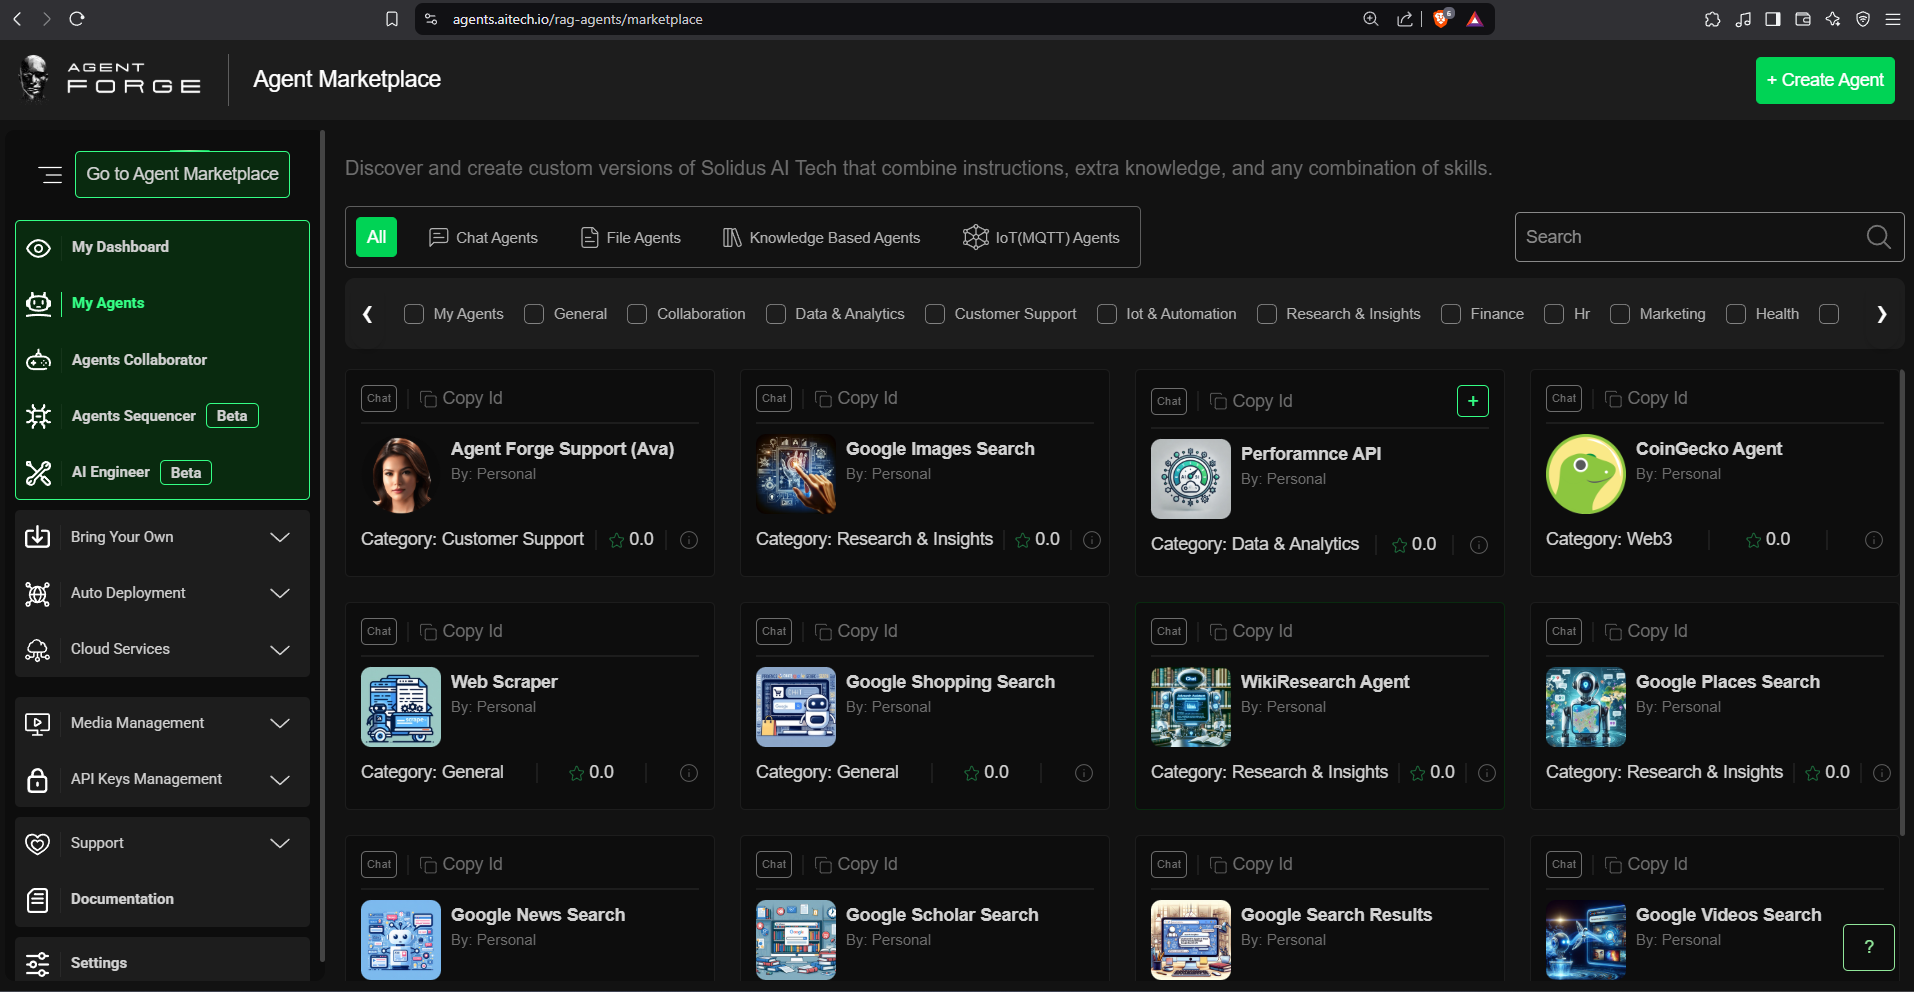Check the General category checkbox
1914x992 pixels.
[x=534, y=314]
